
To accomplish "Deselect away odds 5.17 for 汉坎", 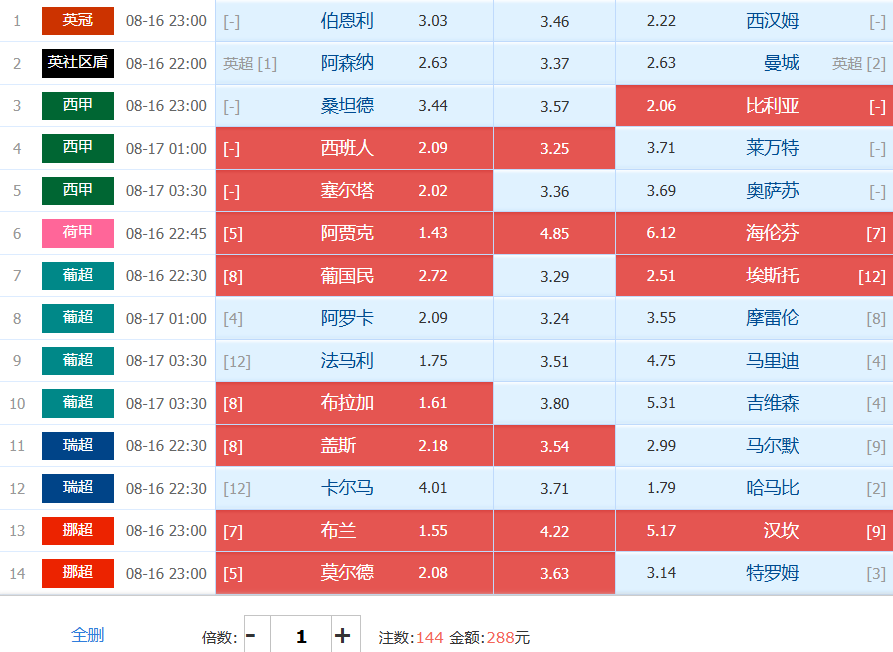I will 754,531.
